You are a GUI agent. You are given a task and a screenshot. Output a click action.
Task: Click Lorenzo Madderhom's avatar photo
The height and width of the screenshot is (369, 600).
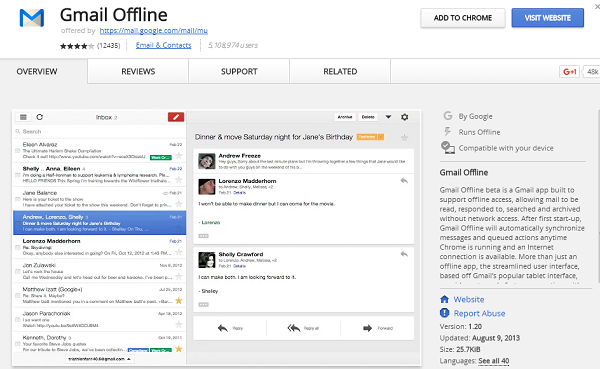pyautogui.click(x=207, y=187)
